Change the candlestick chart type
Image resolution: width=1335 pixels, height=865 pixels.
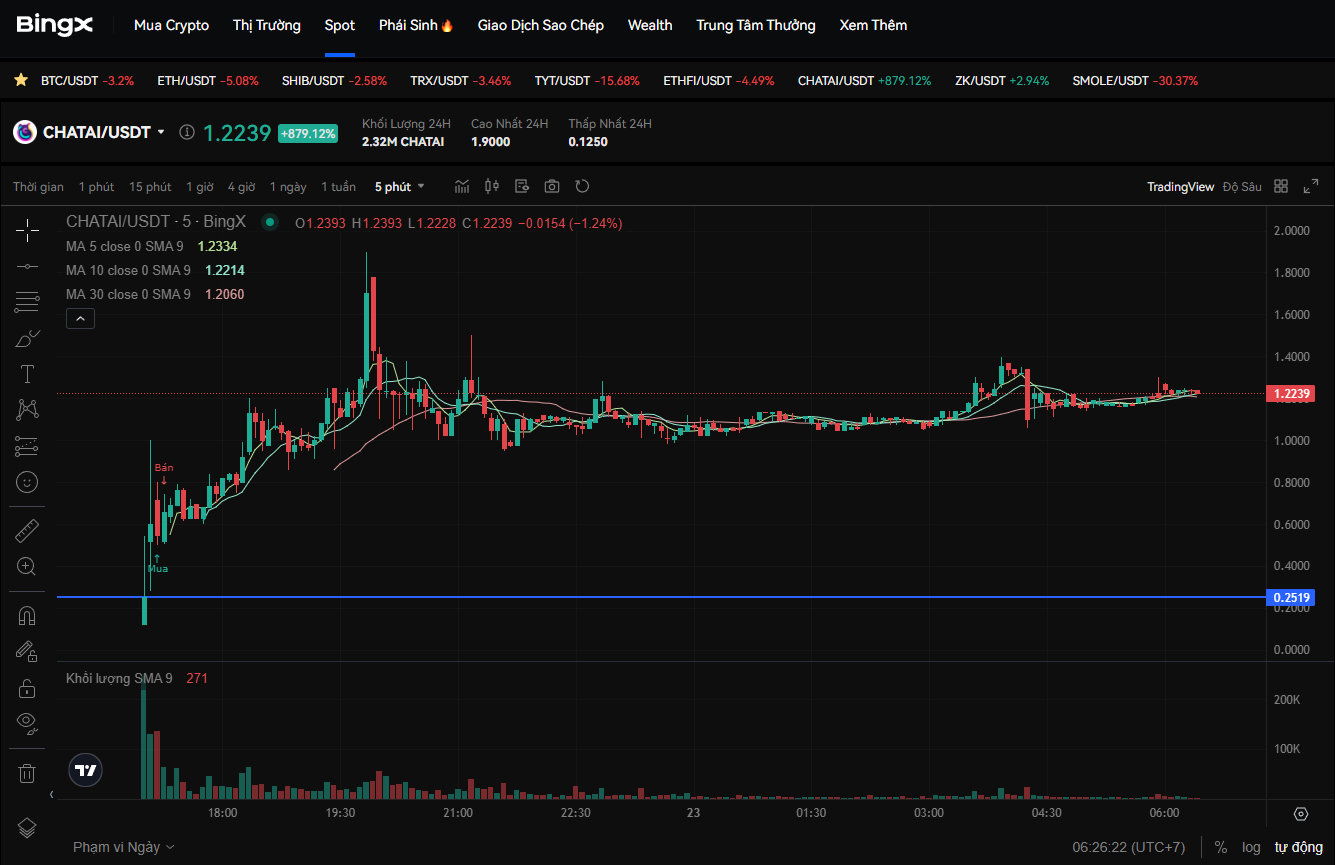[492, 186]
